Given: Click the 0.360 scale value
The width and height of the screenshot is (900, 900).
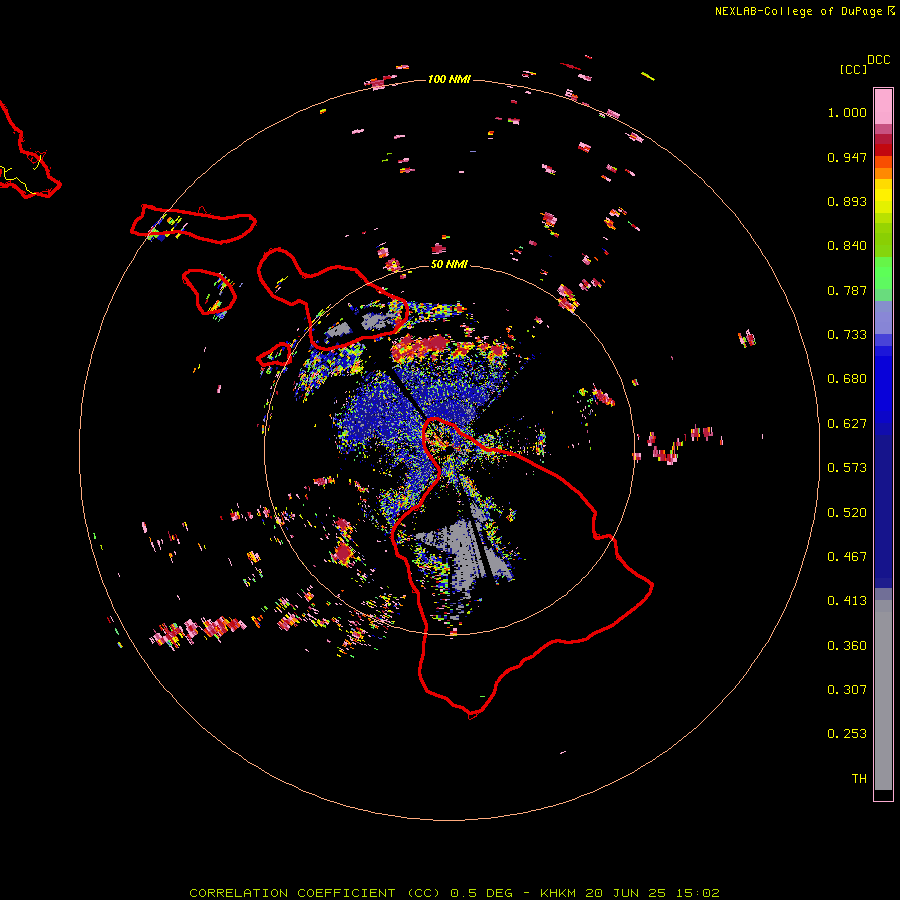Looking at the screenshot, I should (x=847, y=646).
